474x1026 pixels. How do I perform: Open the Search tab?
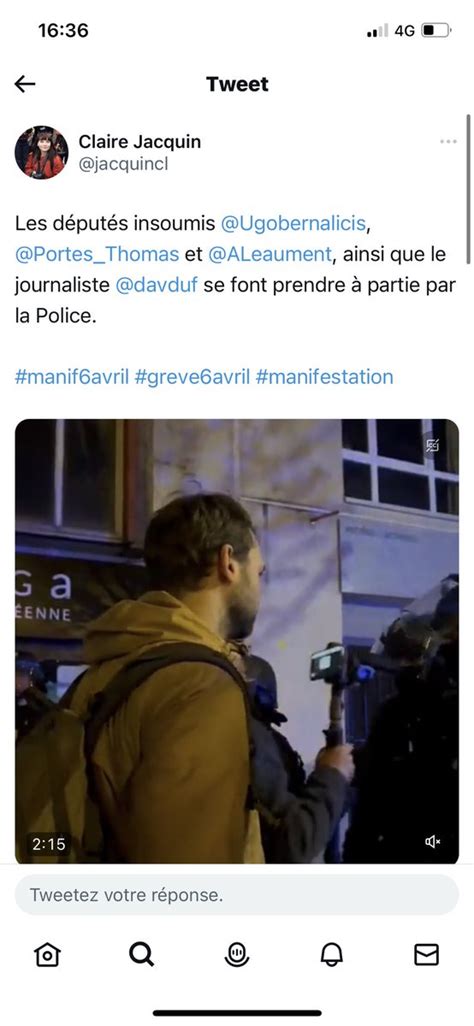[x=141, y=955]
